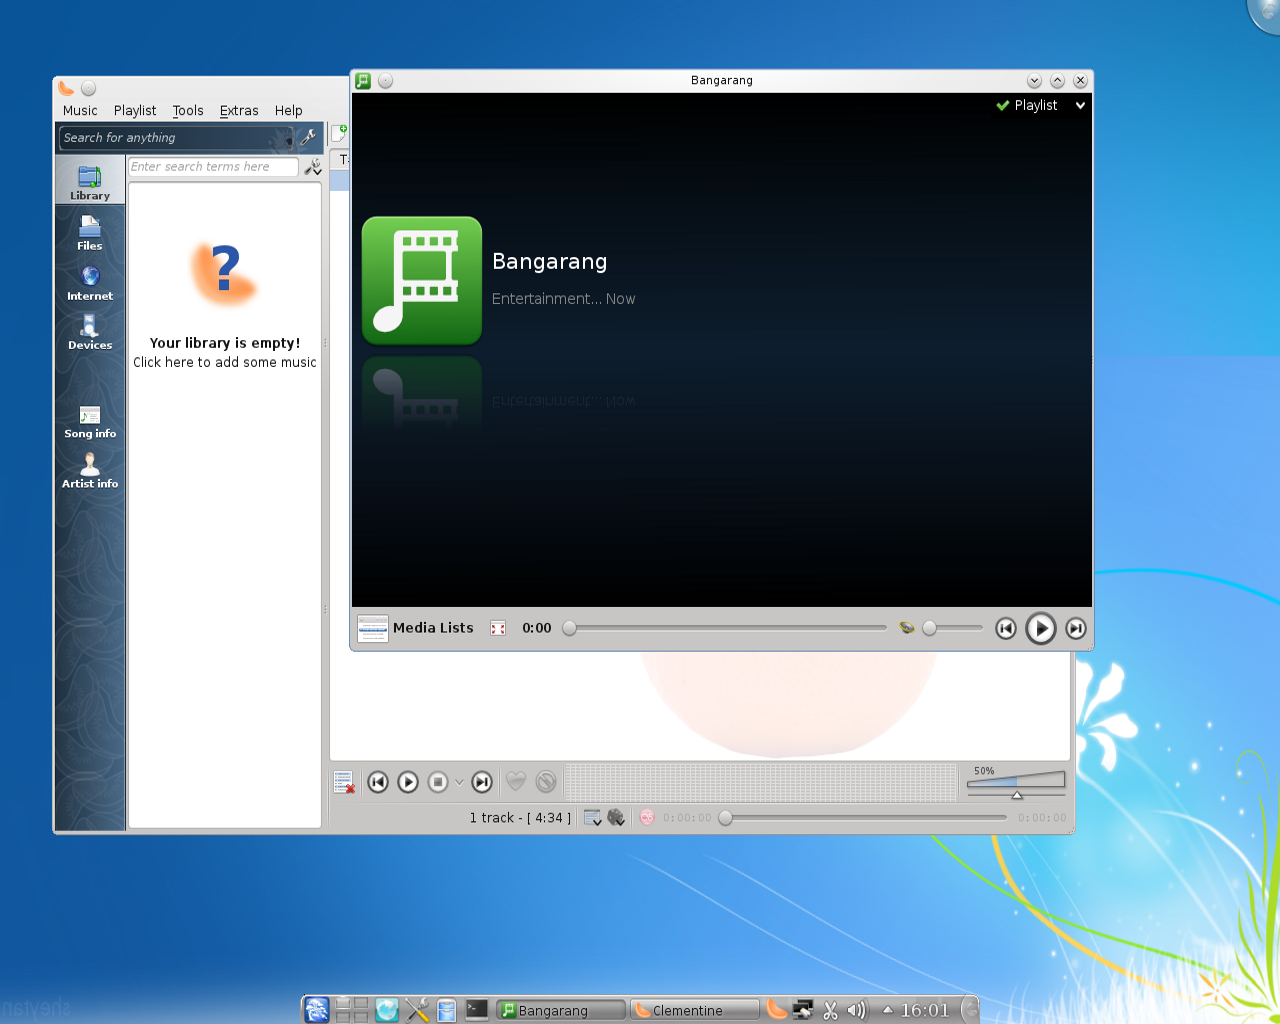Open Files tab in Clementine sidebar

click(x=90, y=232)
